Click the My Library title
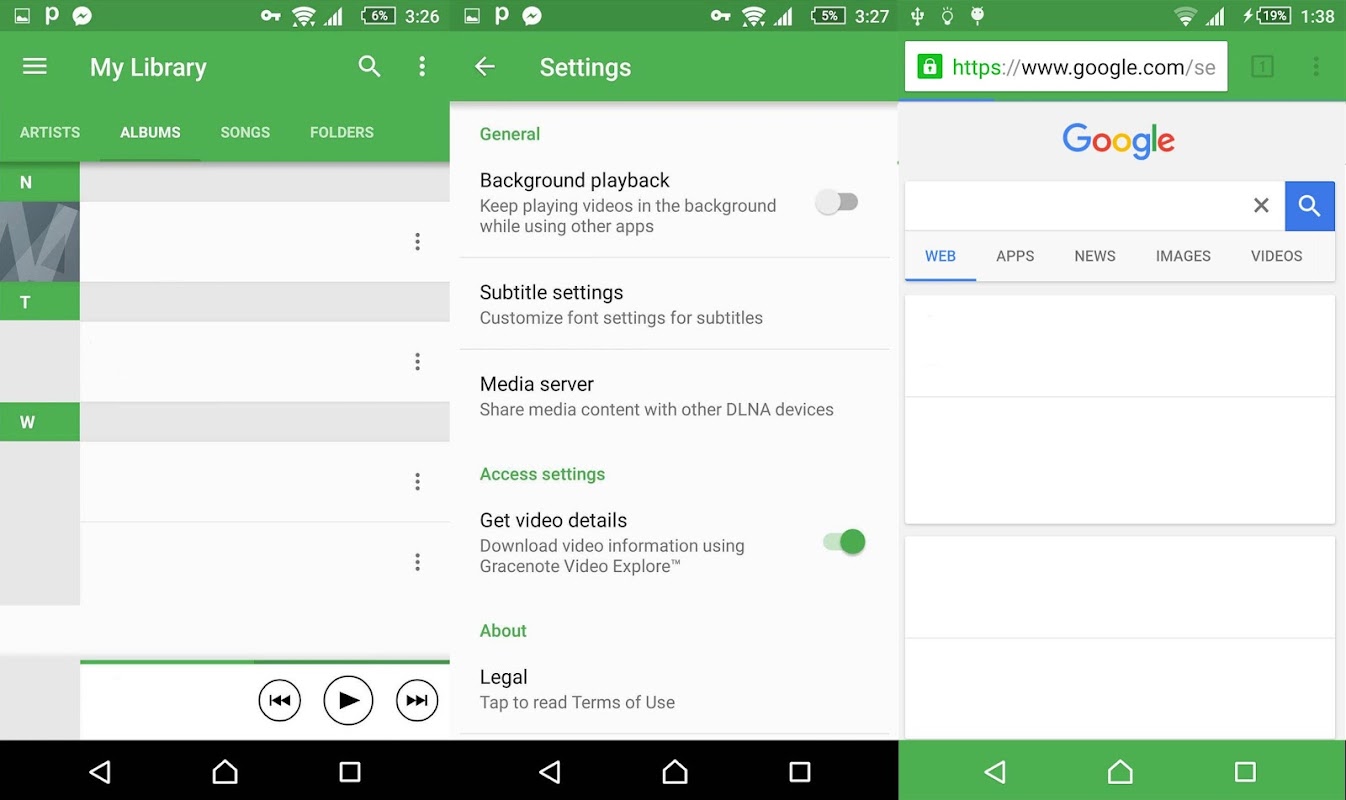Viewport: 1346px width, 800px height. tap(148, 68)
